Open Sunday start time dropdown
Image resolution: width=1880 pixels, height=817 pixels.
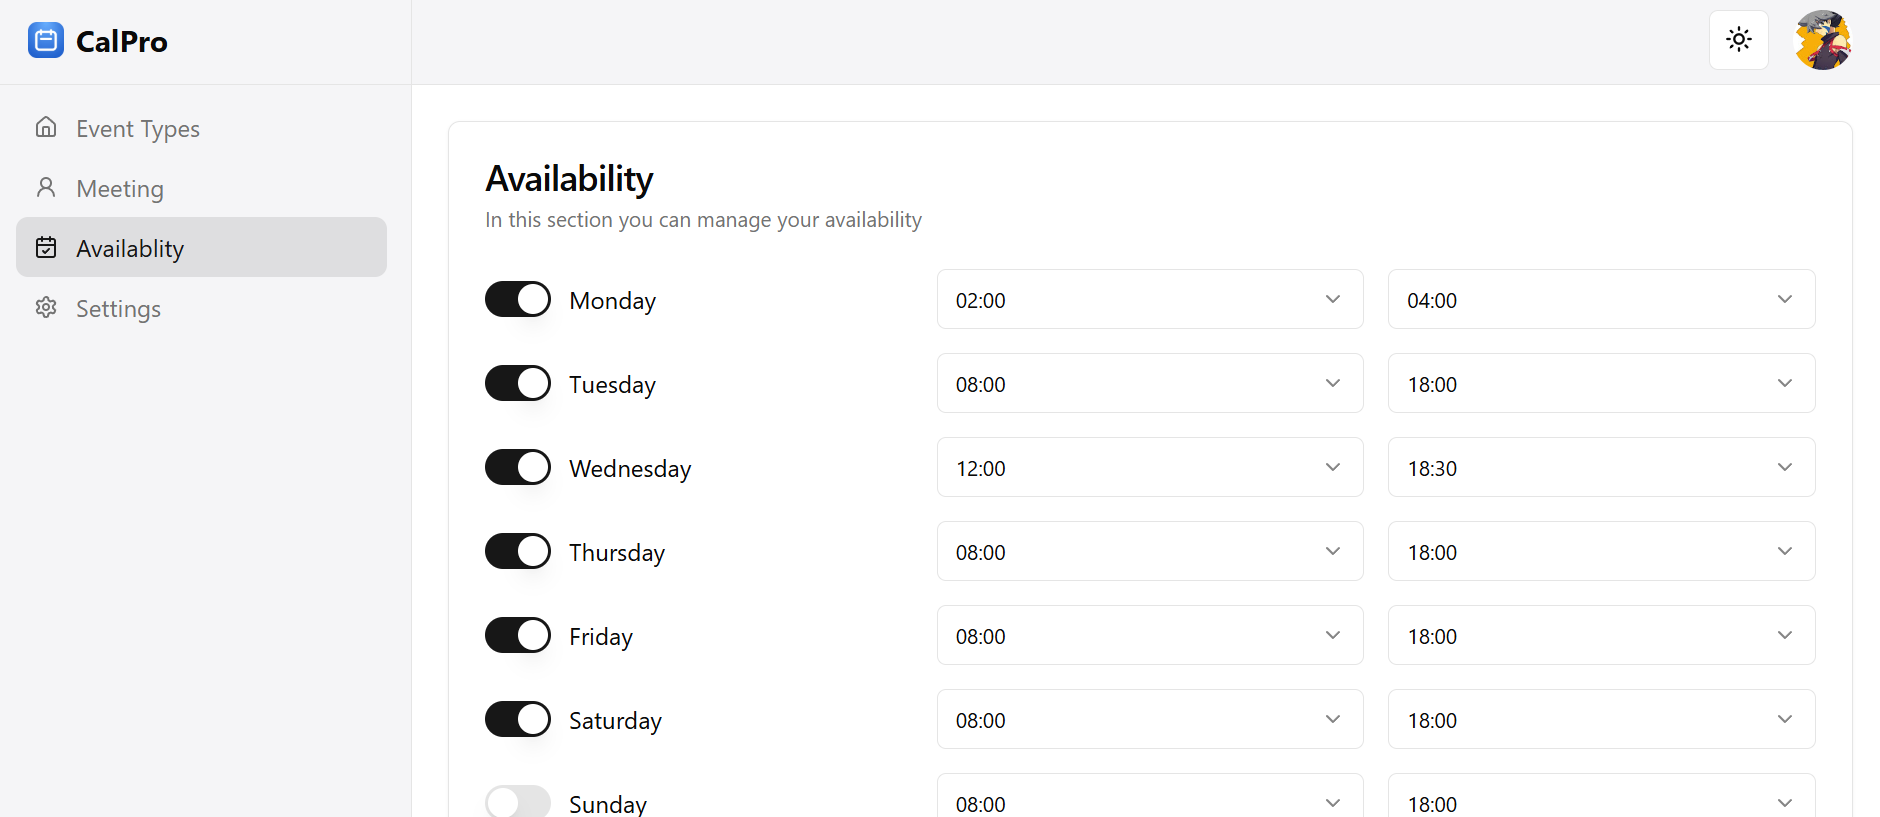pos(1150,796)
